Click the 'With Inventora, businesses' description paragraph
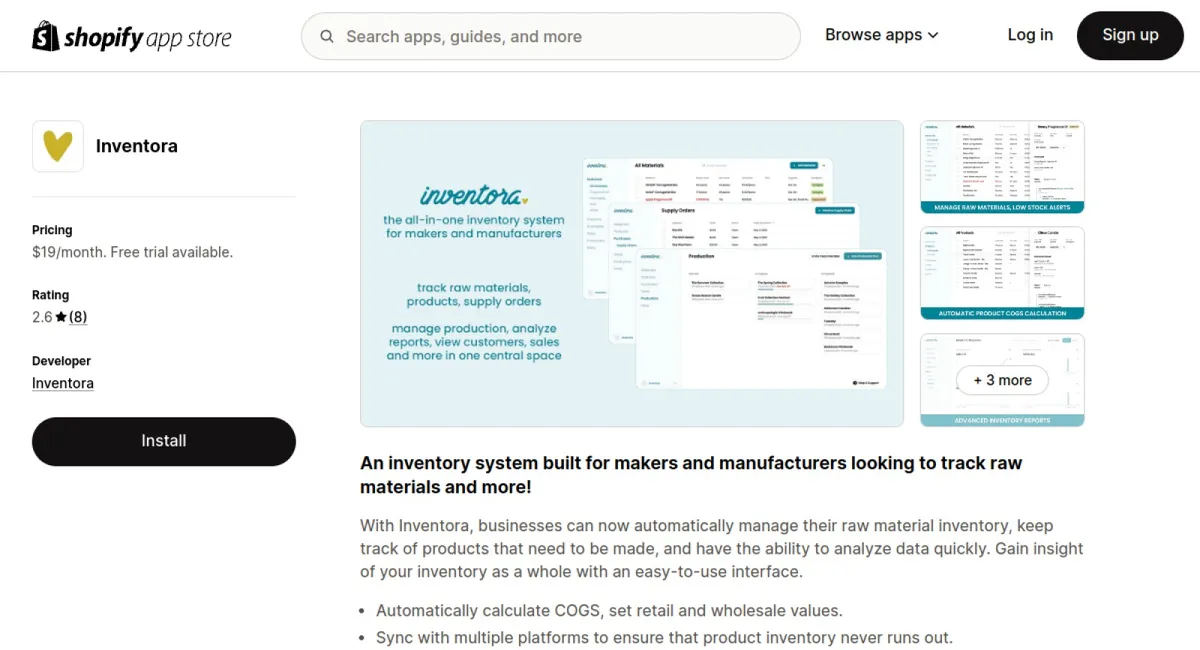The image size is (1200, 650). click(722, 549)
